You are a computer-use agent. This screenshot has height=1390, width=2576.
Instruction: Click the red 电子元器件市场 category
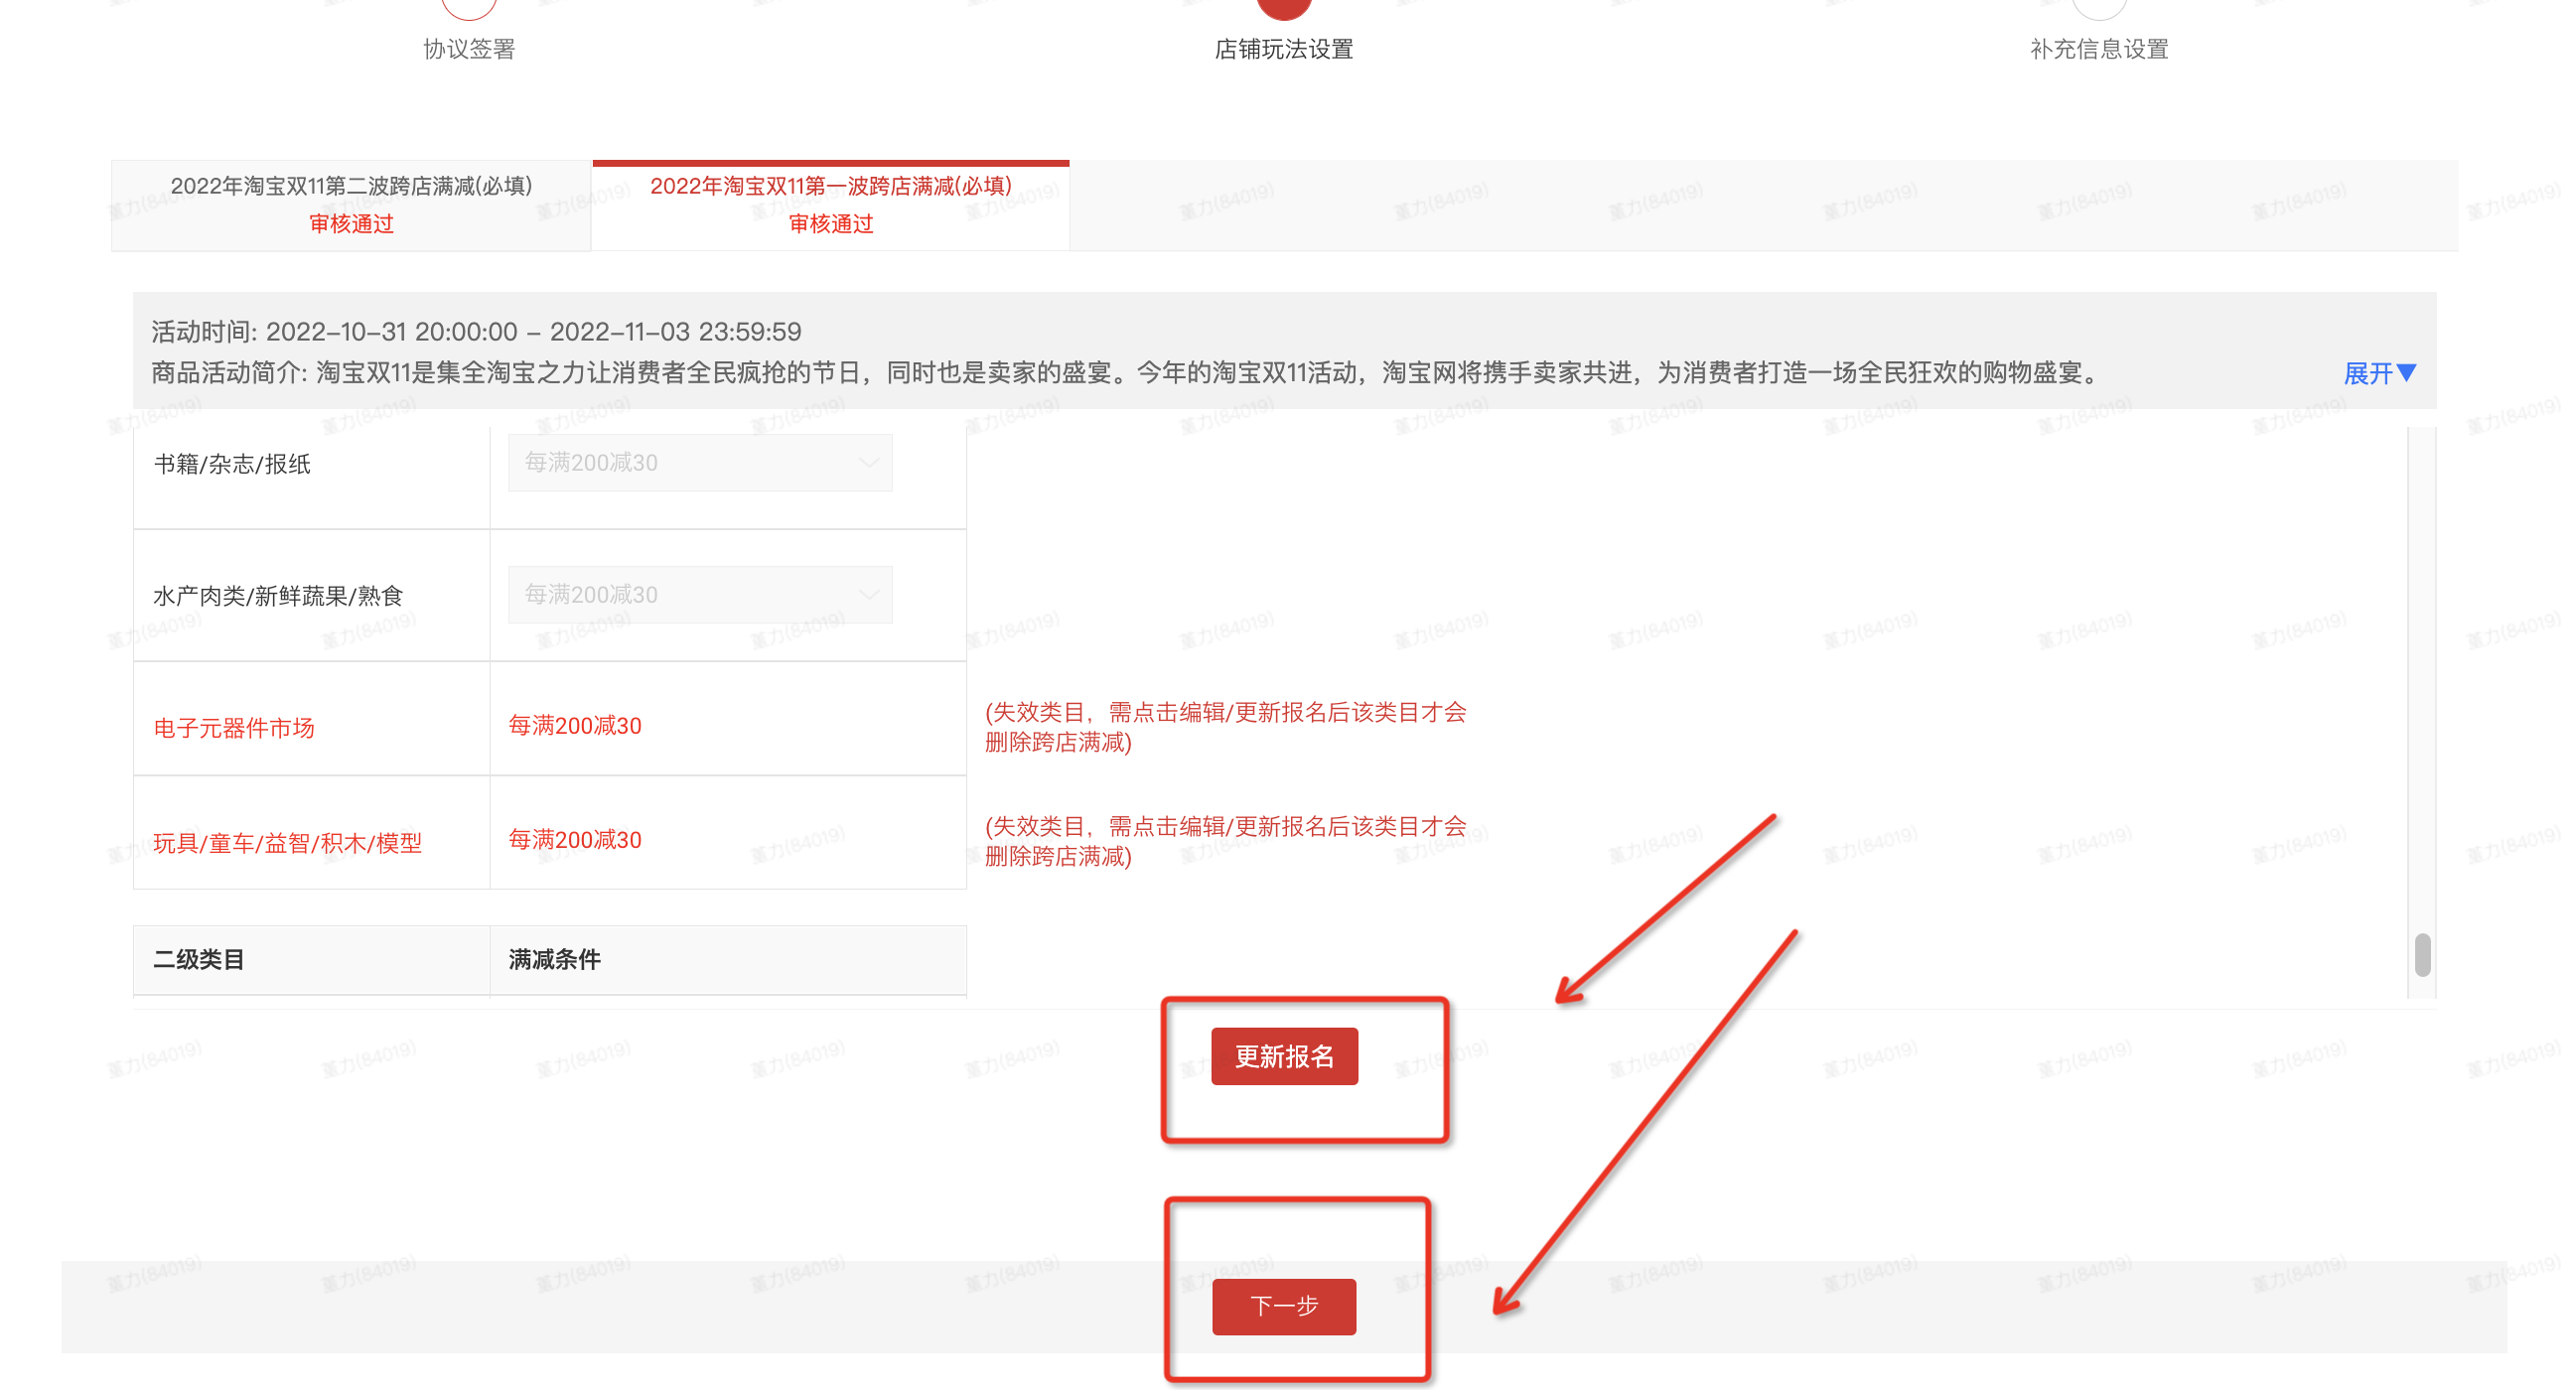(x=234, y=728)
